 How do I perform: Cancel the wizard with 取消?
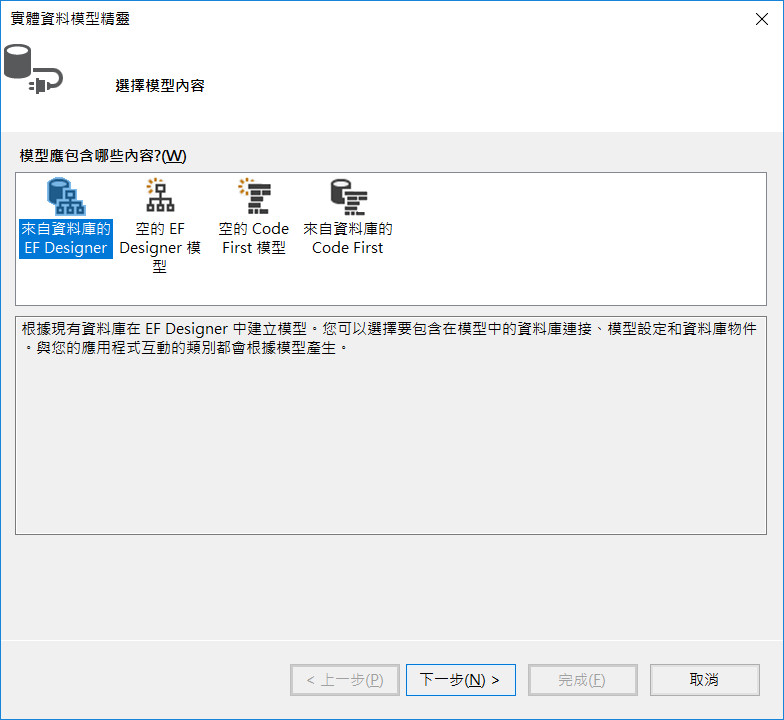pos(704,680)
